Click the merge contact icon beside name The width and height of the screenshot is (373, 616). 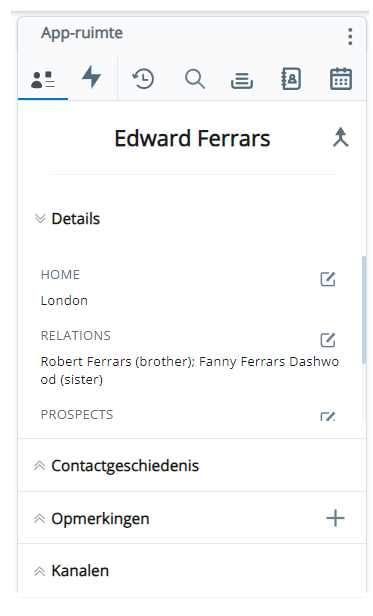point(340,137)
